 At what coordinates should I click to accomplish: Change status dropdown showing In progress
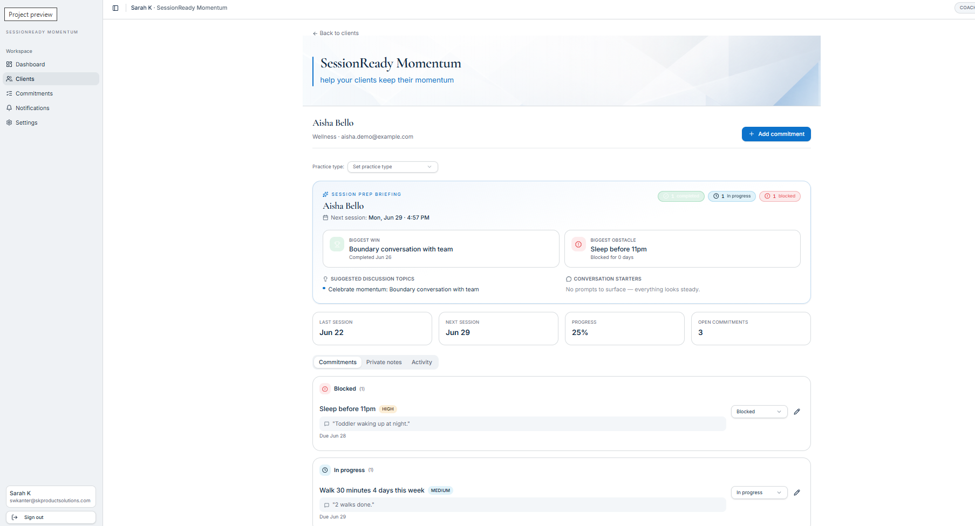point(759,492)
